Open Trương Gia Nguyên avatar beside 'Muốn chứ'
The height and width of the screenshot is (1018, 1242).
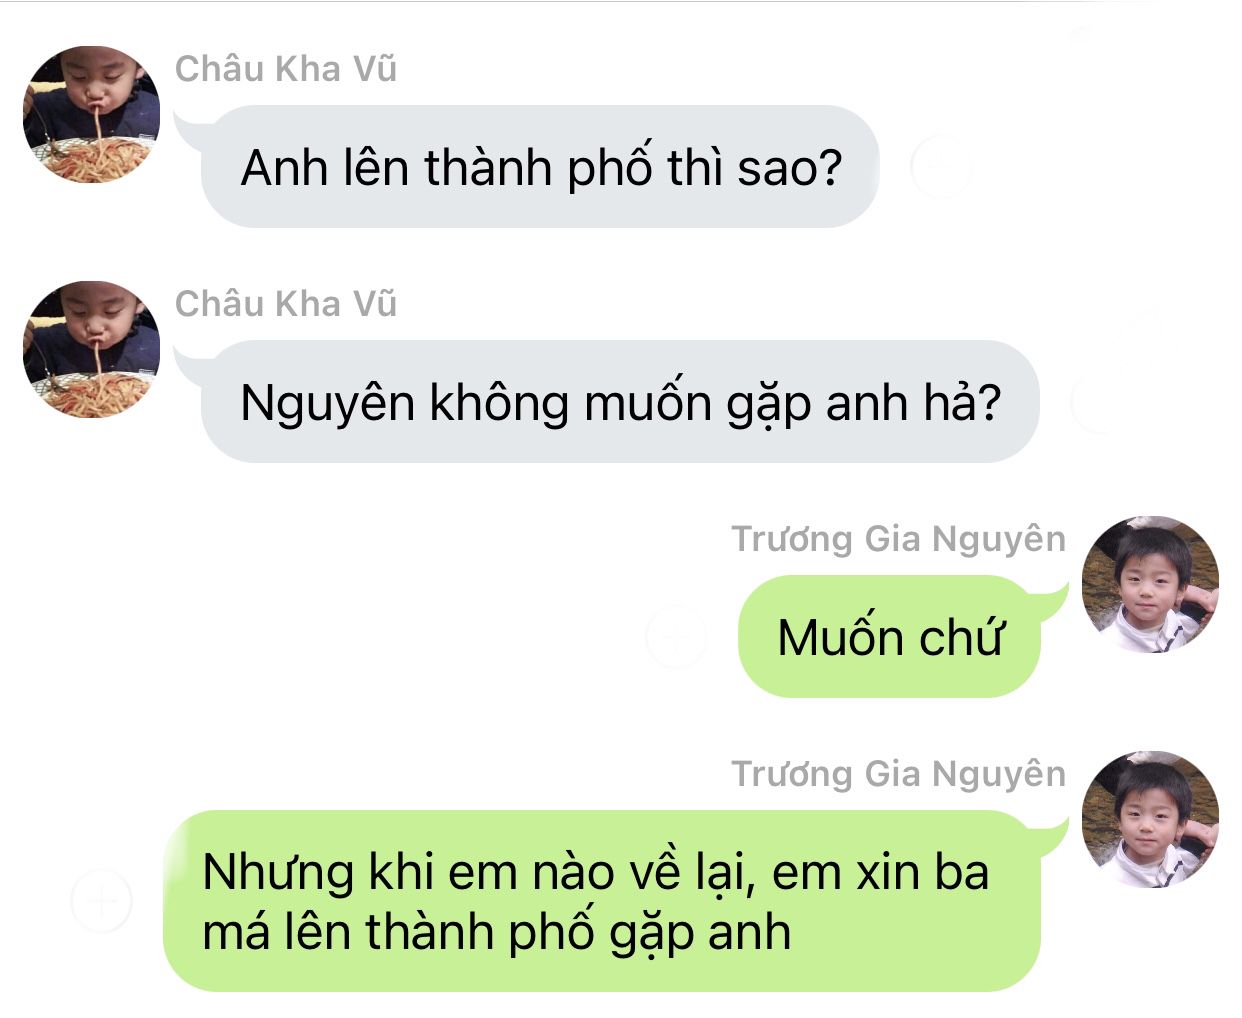[1150, 584]
